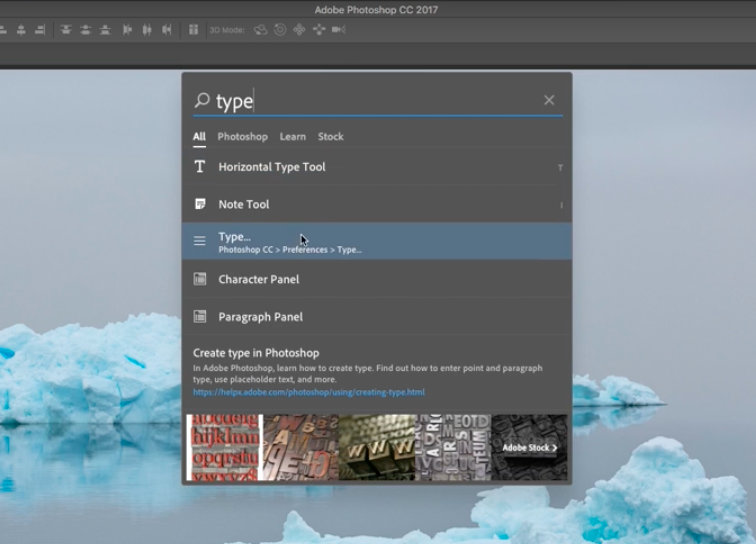The height and width of the screenshot is (544, 756).
Task: Click Distribute top edges icon
Action: coord(66,30)
